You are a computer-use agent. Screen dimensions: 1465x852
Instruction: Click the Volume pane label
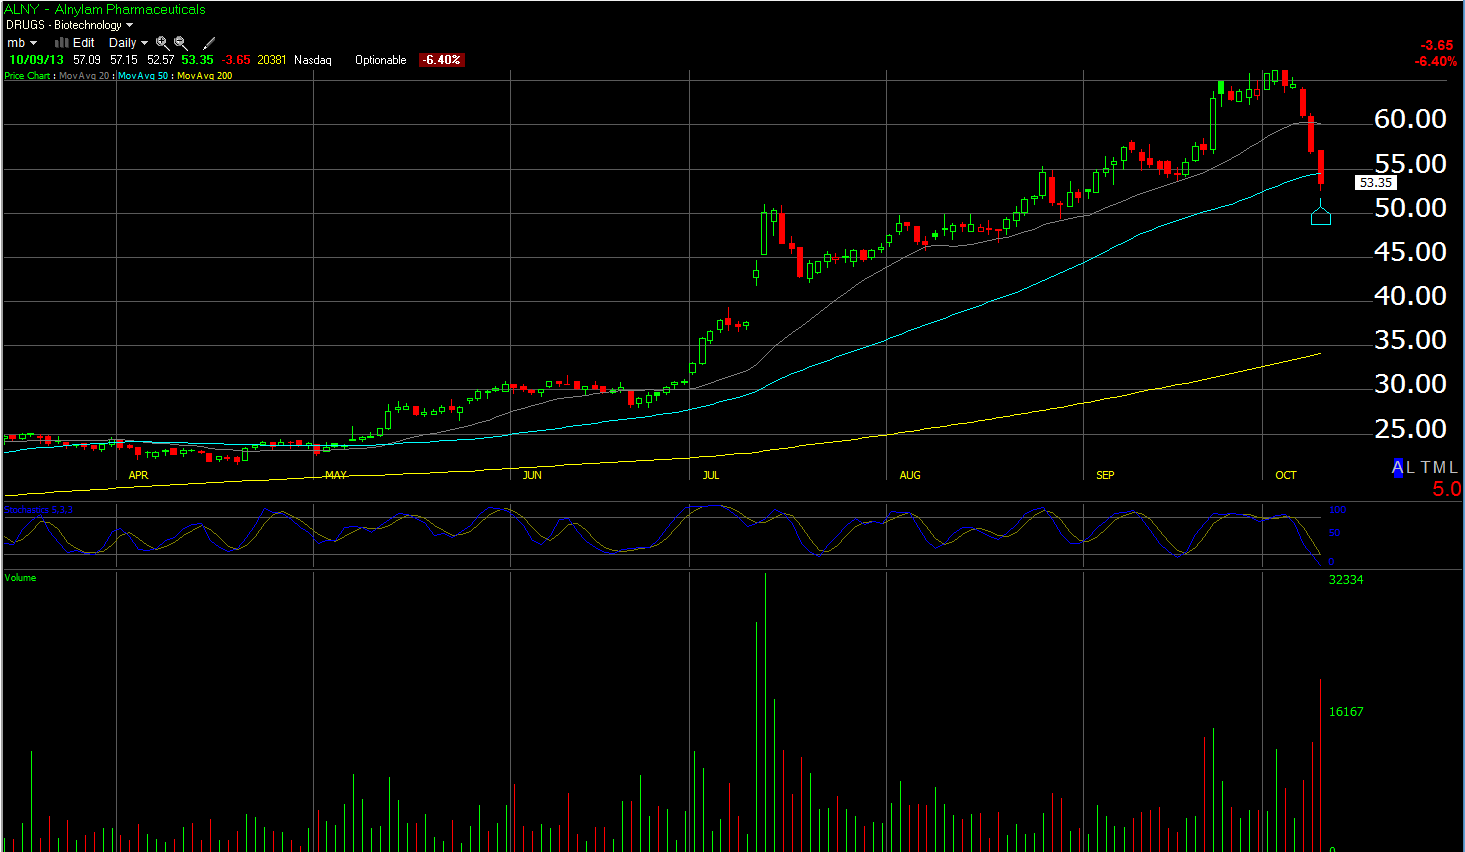[x=20, y=578]
